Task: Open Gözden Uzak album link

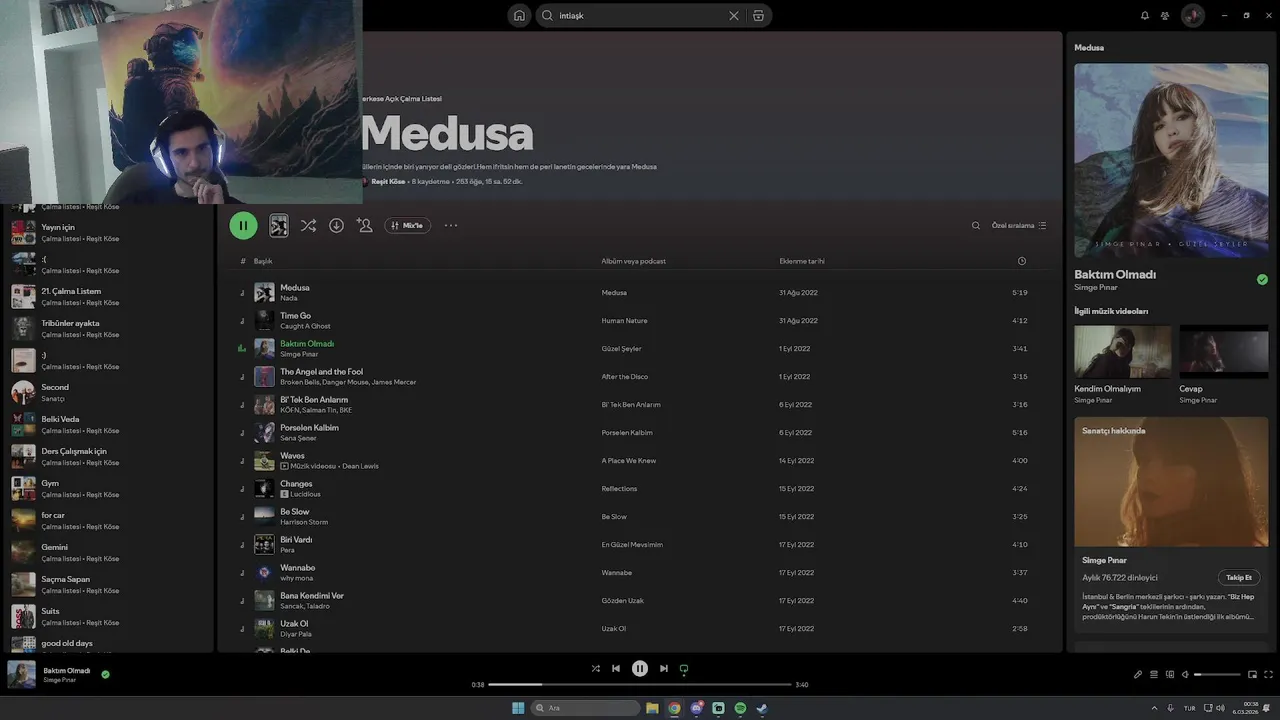Action: (623, 601)
